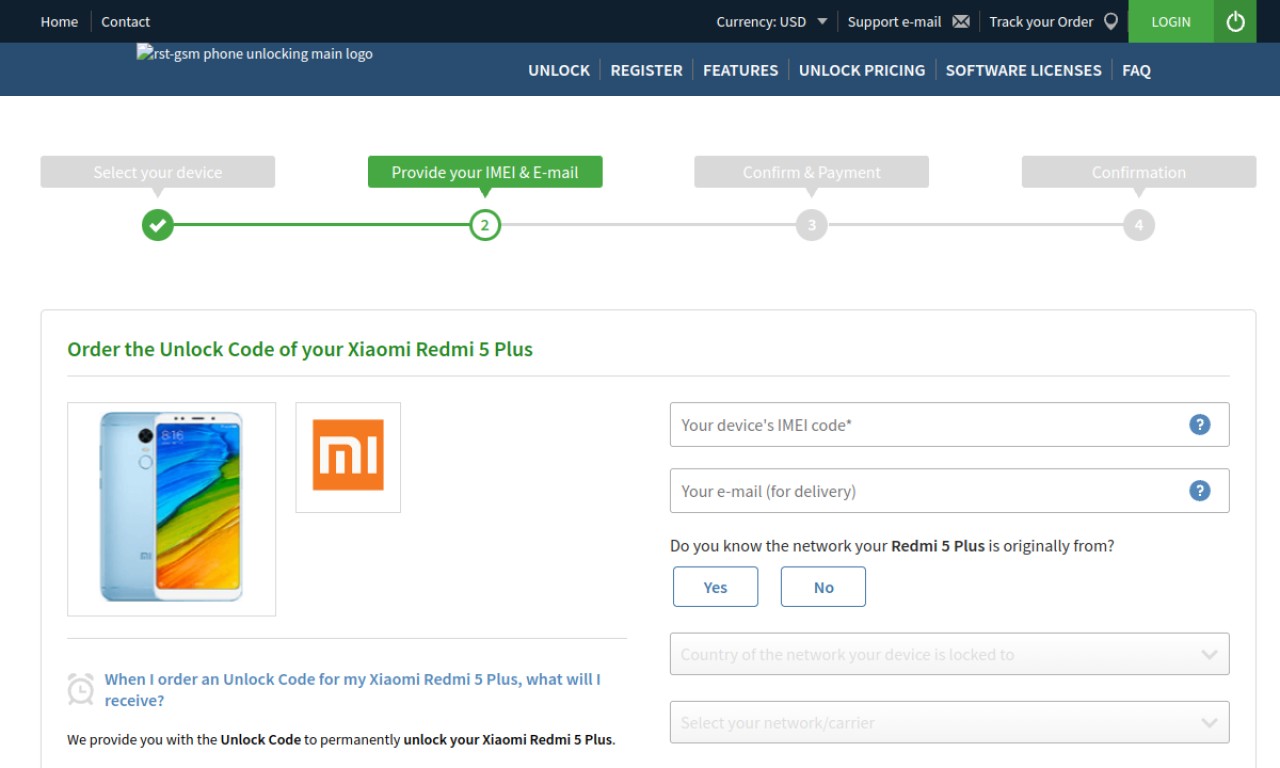Click the 'what will I receive?' question heading
The width and height of the screenshot is (1280, 768).
[x=353, y=689]
